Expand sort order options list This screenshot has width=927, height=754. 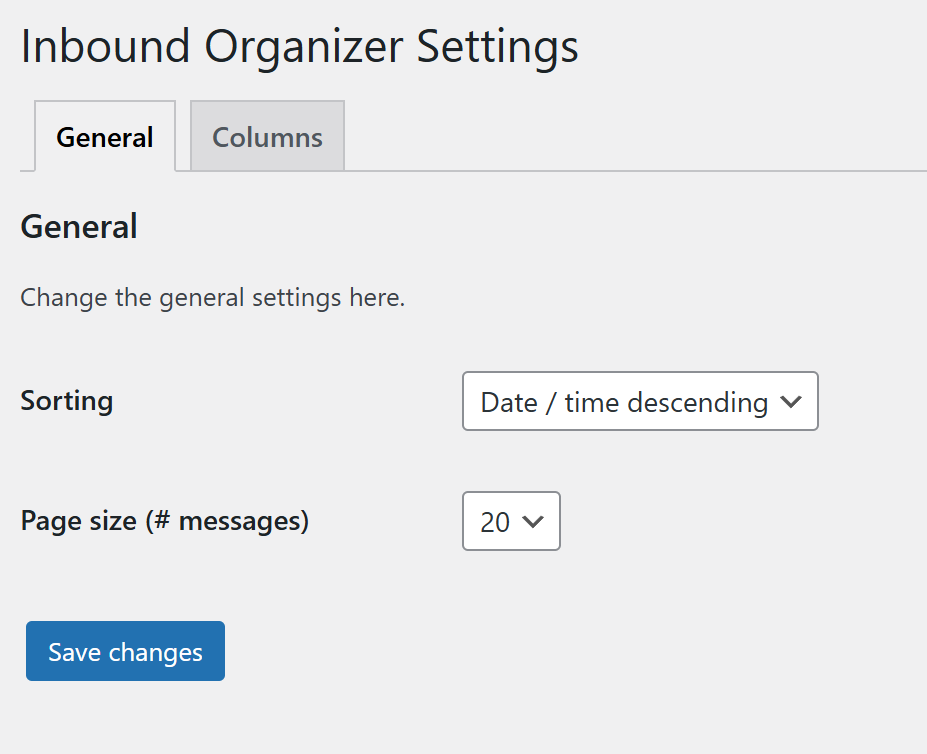[x=640, y=401]
